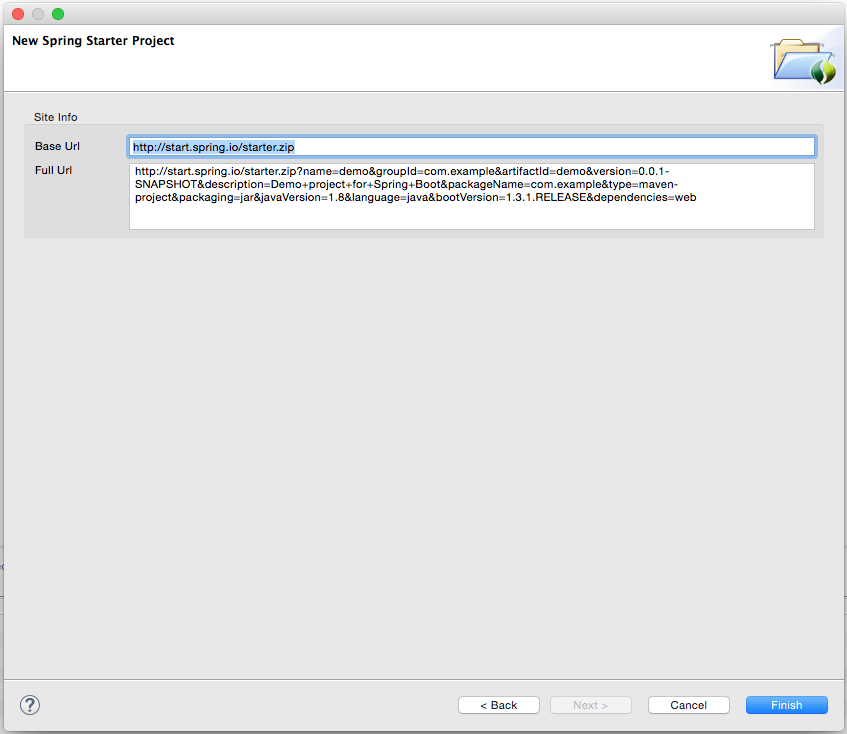Open the help question mark icon
The width and height of the screenshot is (847, 734).
coord(30,705)
